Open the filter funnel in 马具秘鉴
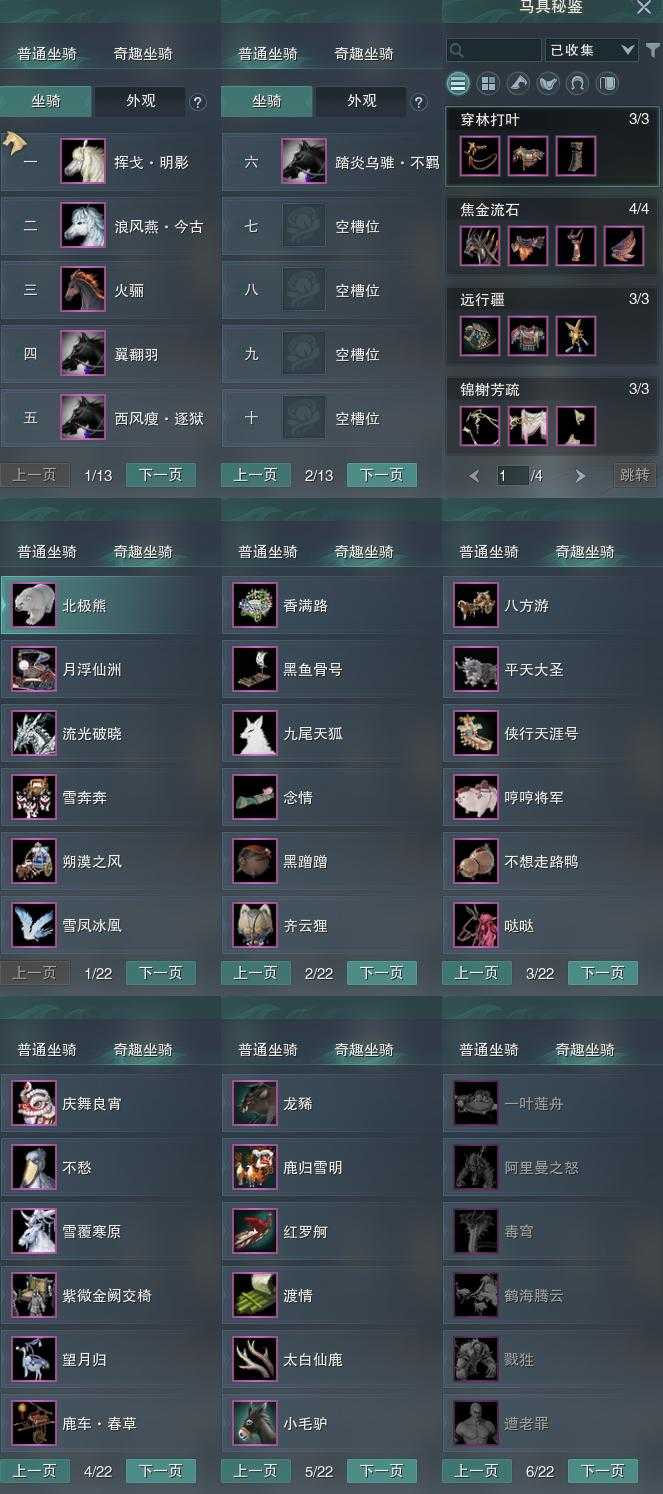663x1494 pixels. click(653, 50)
